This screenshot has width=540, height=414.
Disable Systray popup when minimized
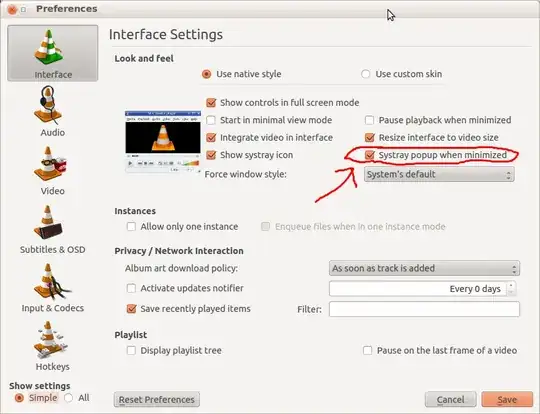pyautogui.click(x=370, y=155)
